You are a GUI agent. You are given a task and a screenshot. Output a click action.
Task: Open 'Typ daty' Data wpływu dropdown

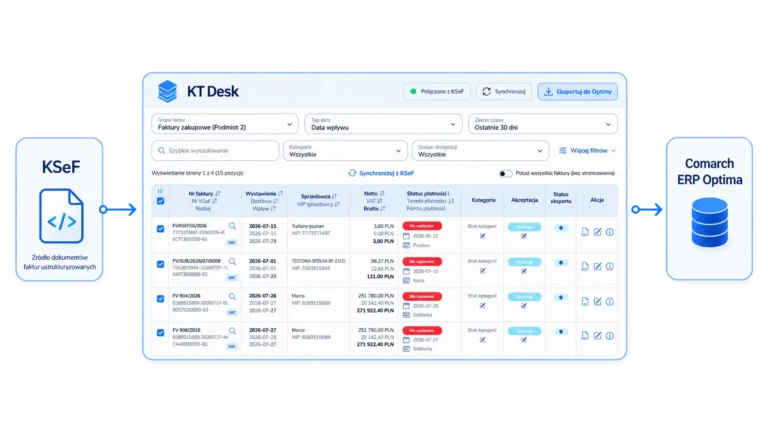(383, 124)
